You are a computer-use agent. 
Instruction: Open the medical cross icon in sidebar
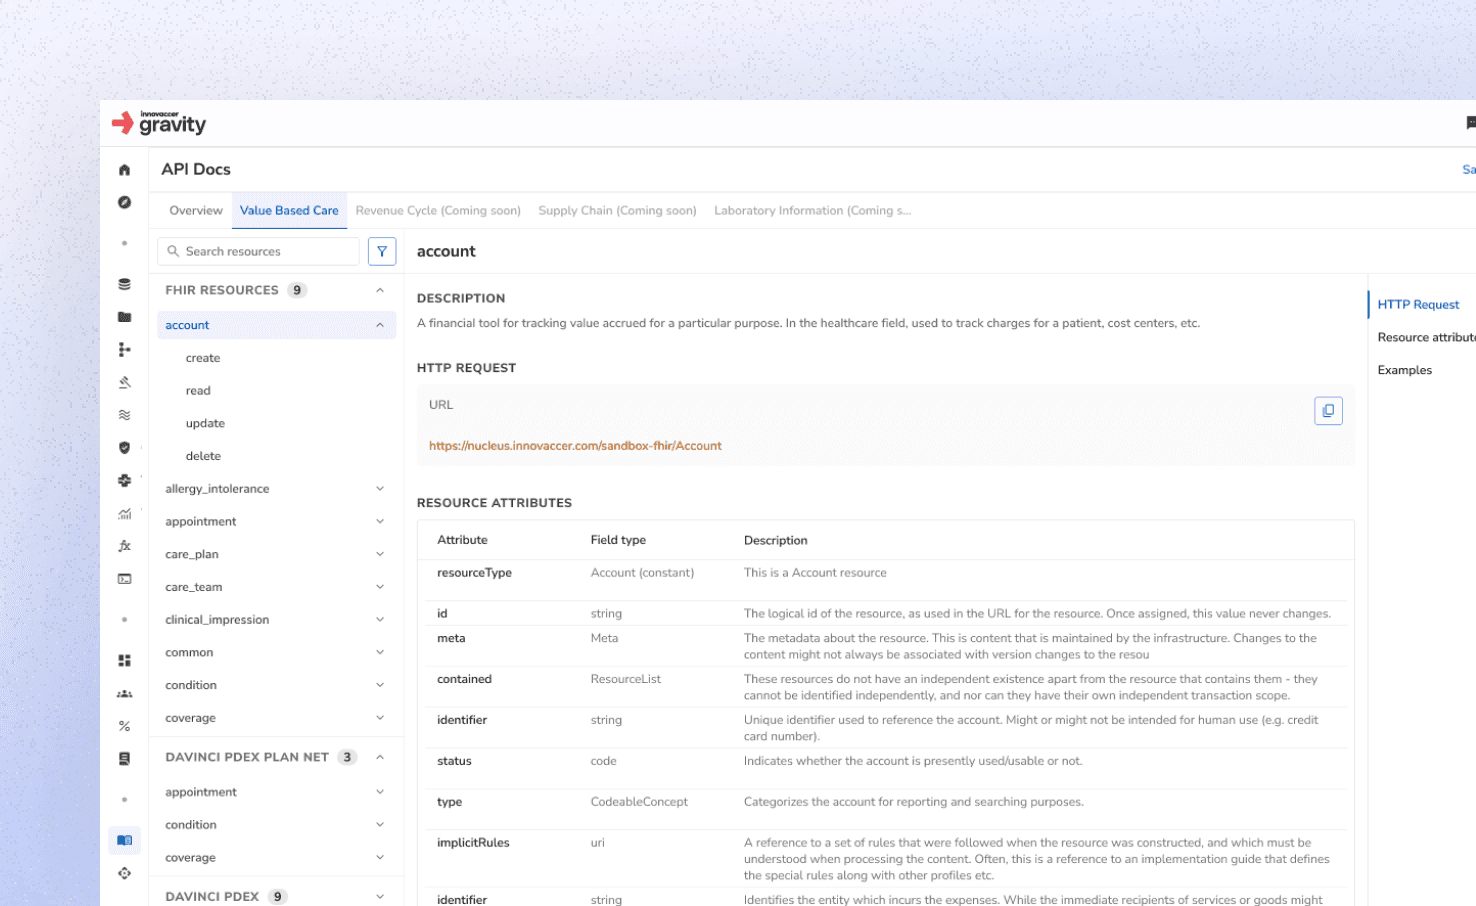[124, 480]
